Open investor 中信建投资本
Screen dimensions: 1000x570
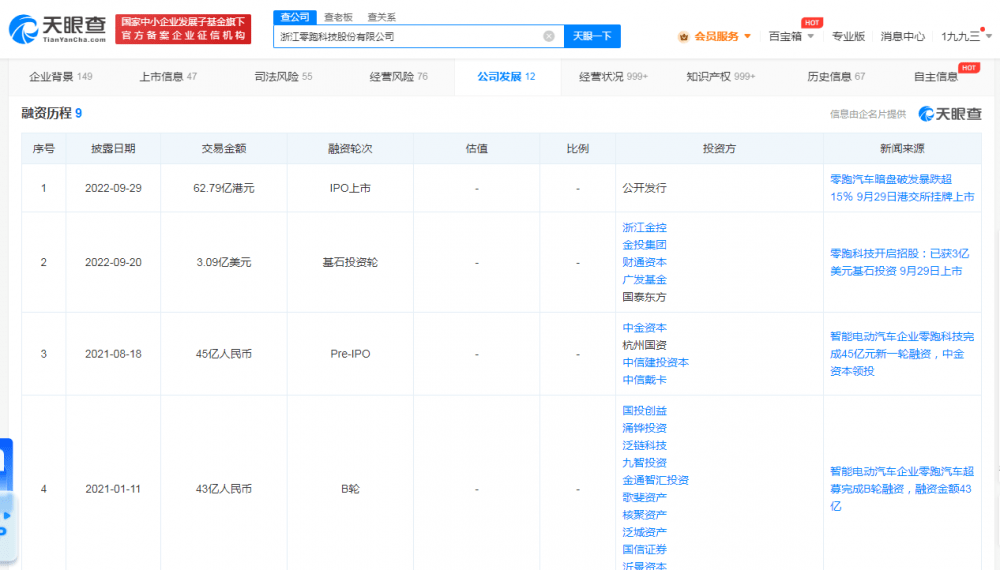[x=656, y=362]
